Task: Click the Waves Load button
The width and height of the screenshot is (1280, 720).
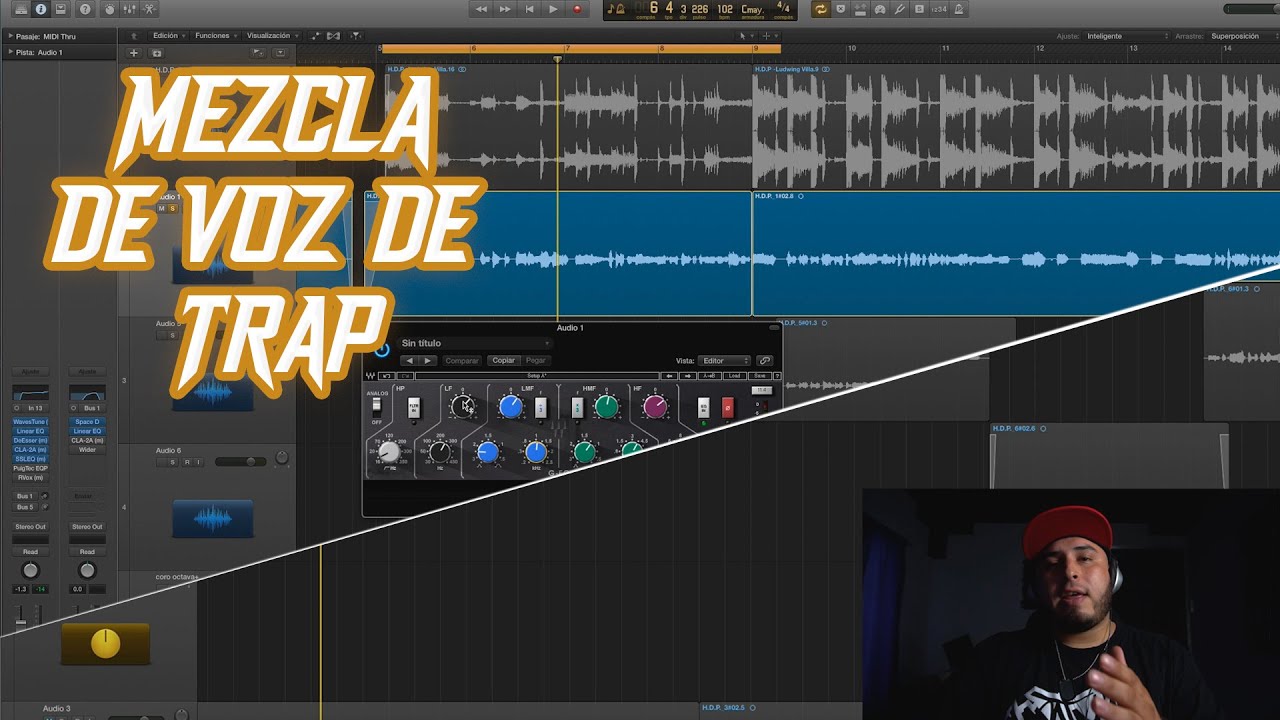Action: 733,376
